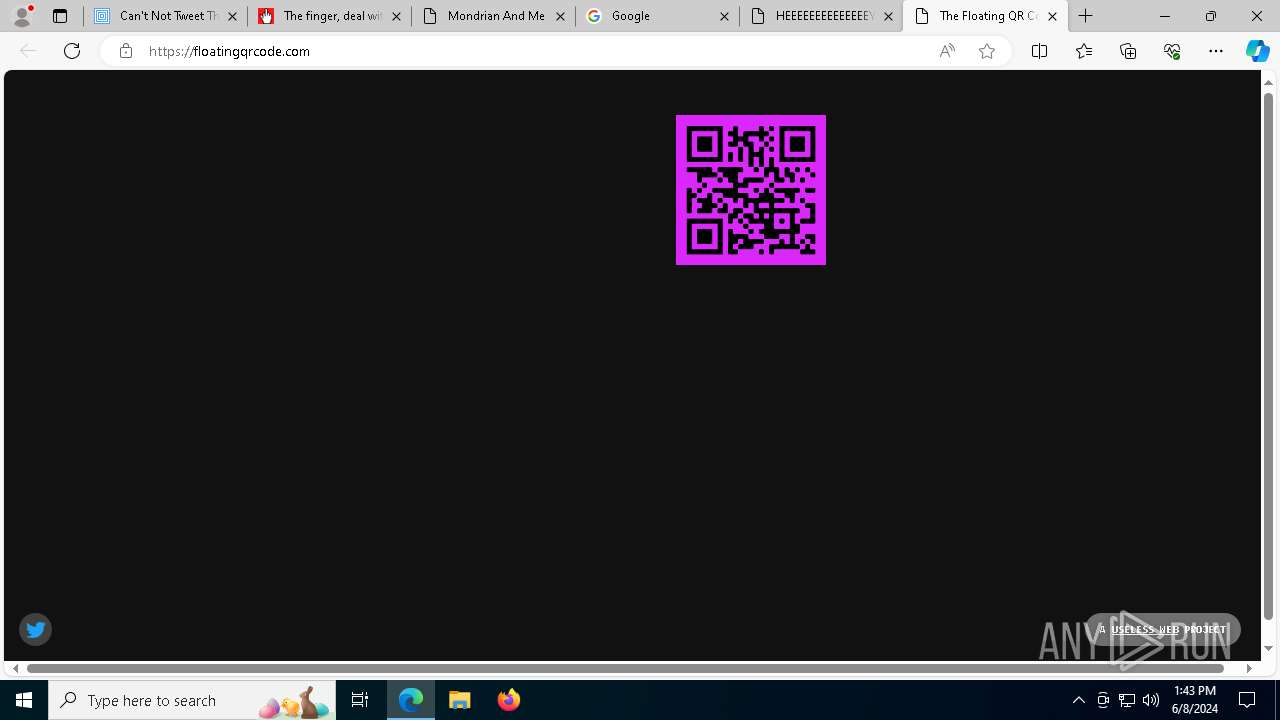Click the magenta floating QR code

pos(751,190)
